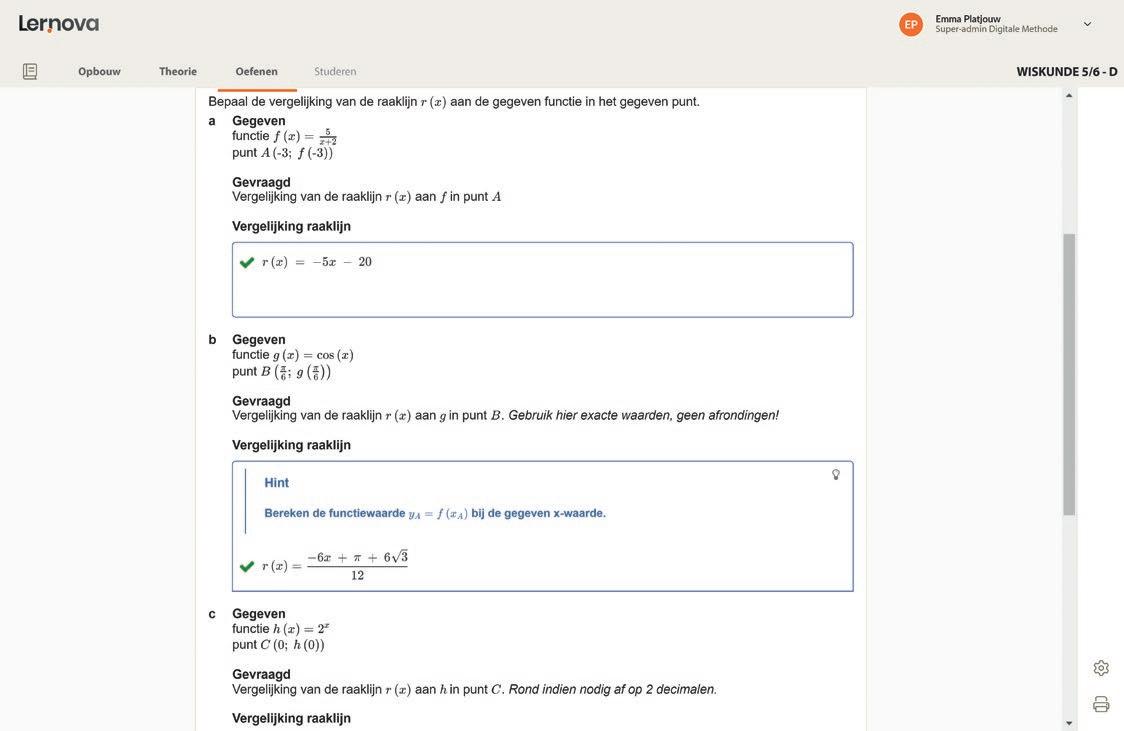Click green checkmark in answer b
This screenshot has width=1124, height=731.
coord(247,566)
